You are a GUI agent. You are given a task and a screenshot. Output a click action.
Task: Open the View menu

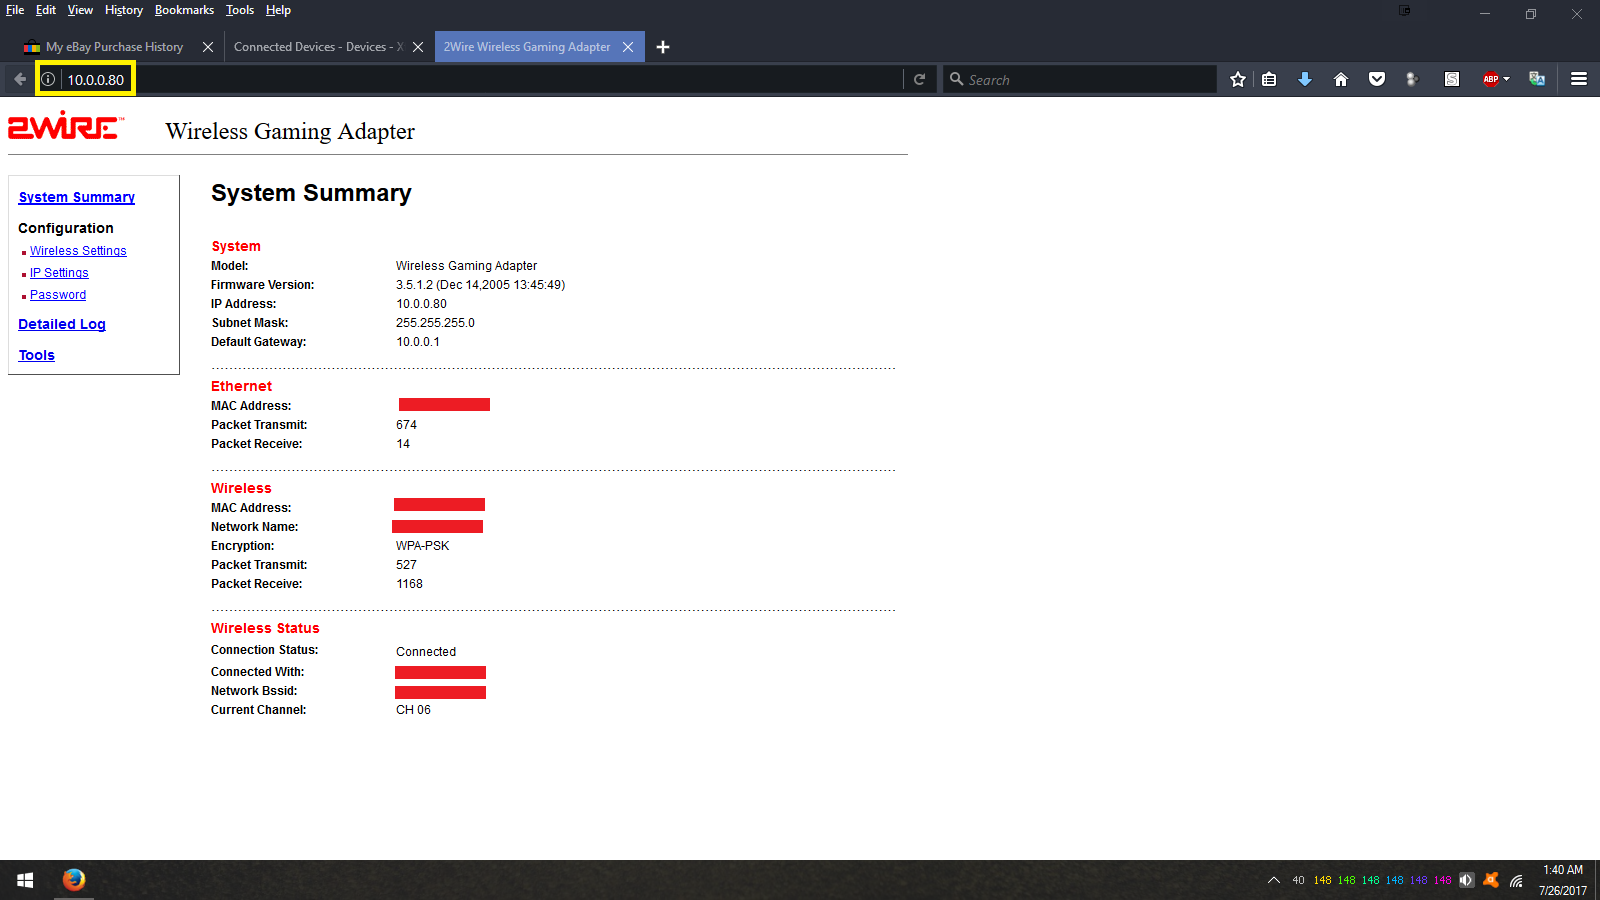point(80,10)
